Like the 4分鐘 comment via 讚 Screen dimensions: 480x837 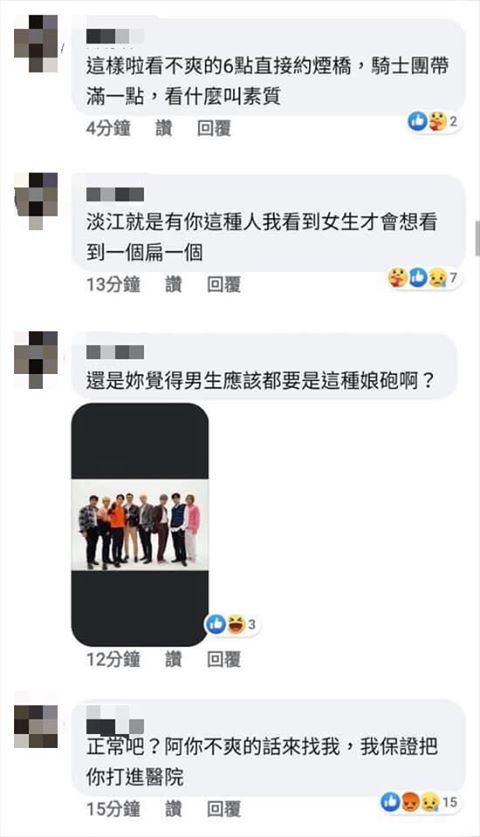point(164,128)
